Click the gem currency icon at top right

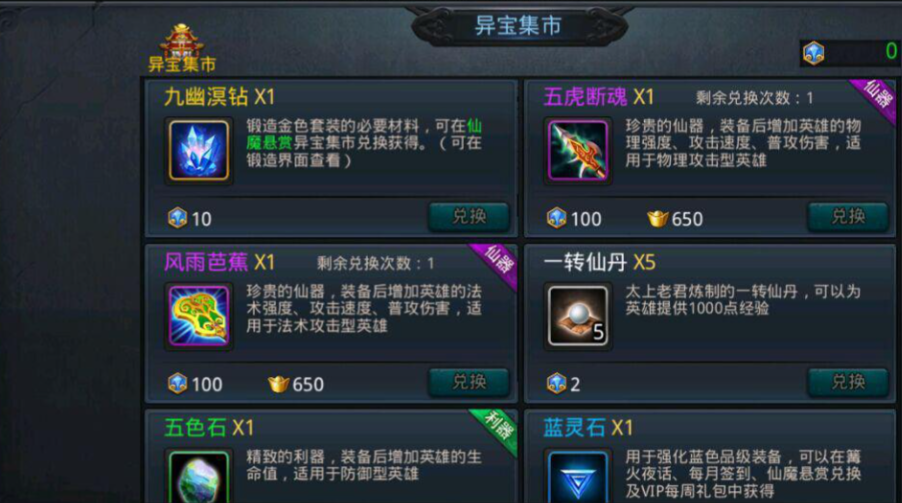point(813,54)
